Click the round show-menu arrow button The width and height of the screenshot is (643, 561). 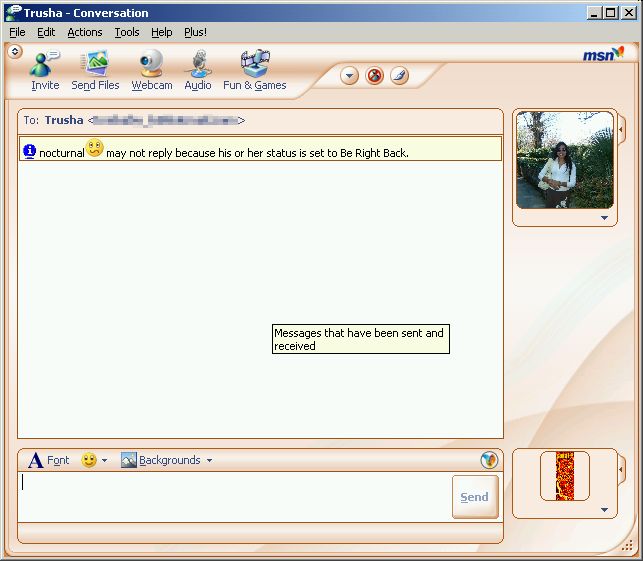[x=350, y=76]
